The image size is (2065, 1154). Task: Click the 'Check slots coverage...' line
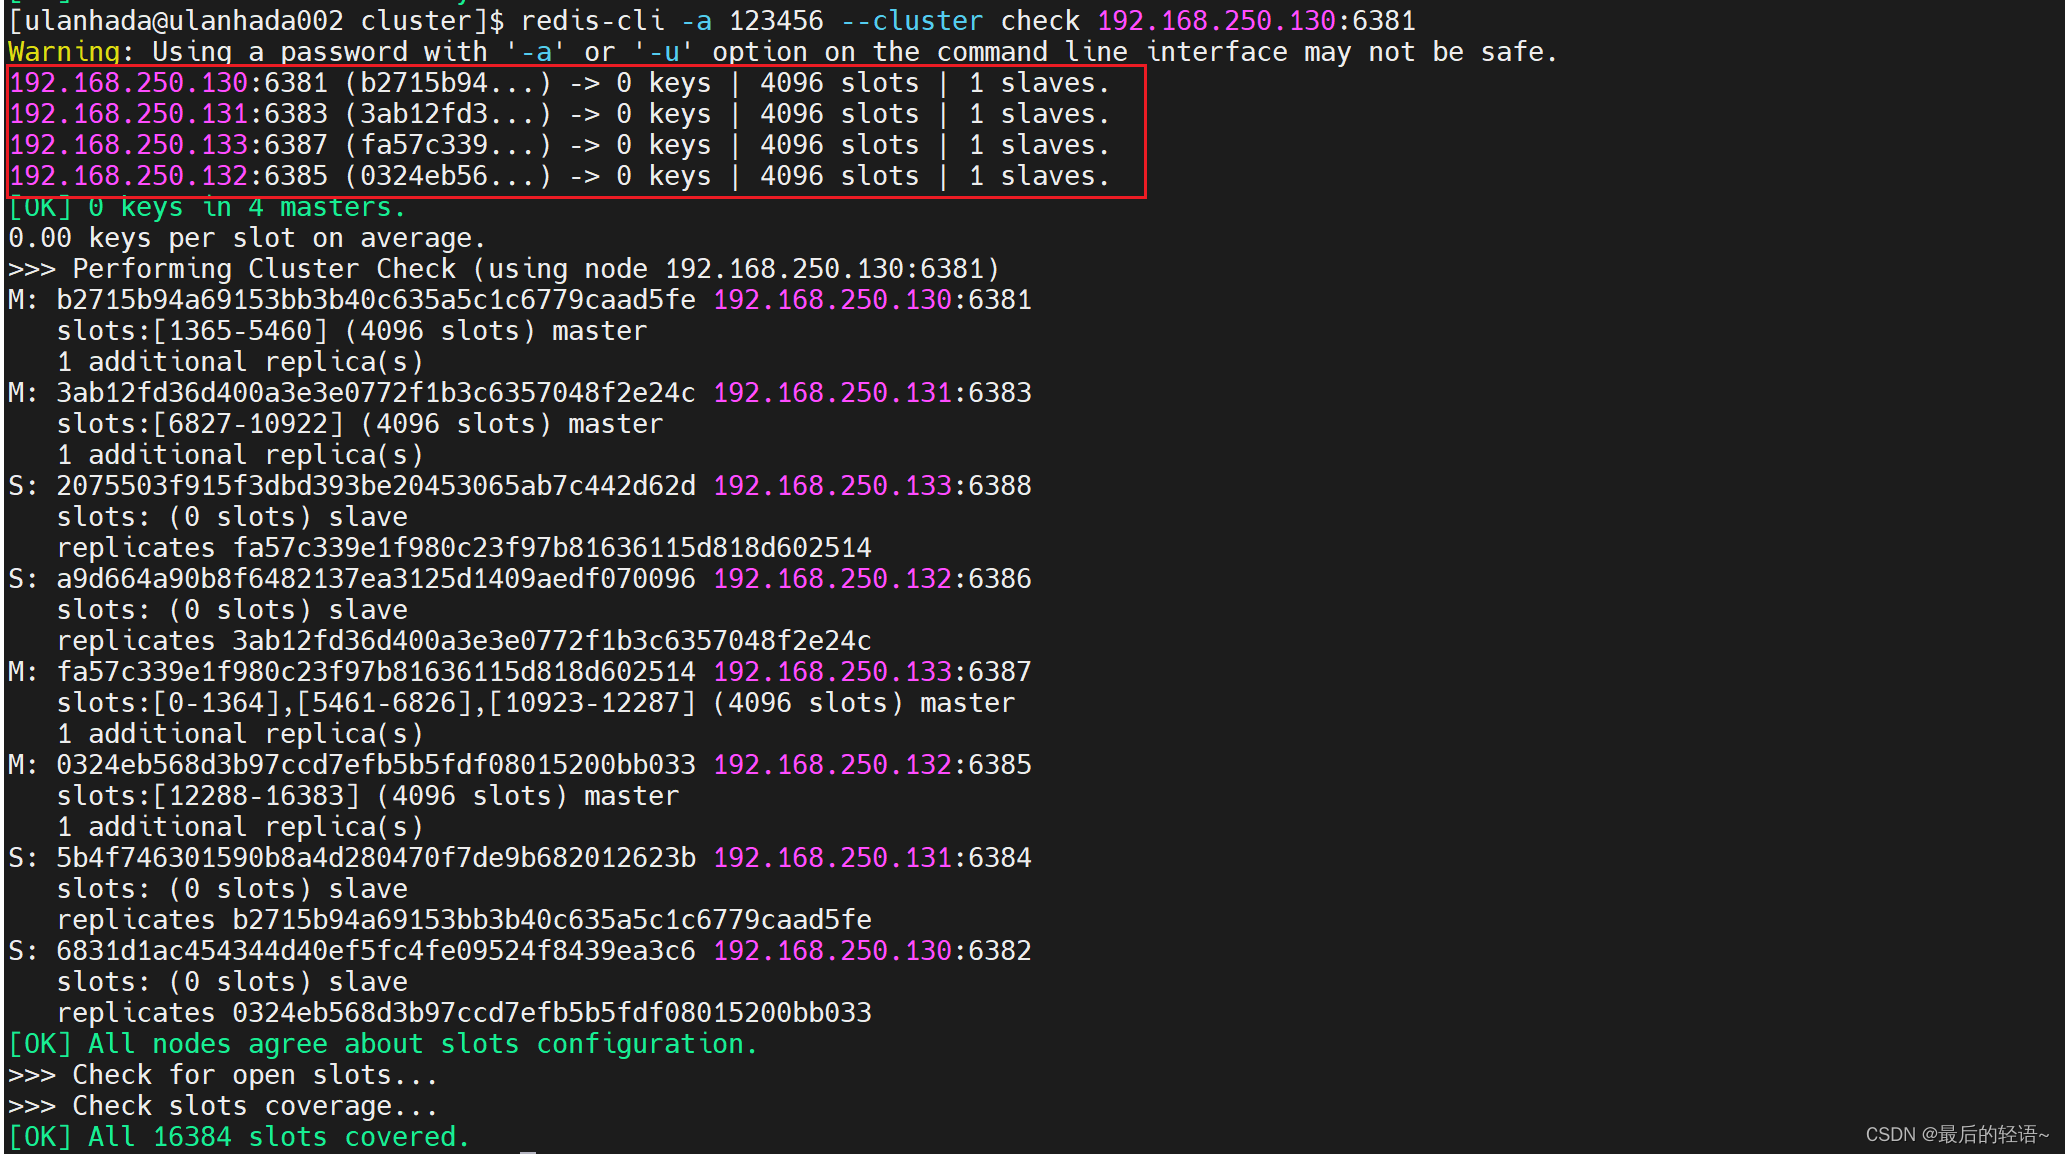coord(223,1106)
